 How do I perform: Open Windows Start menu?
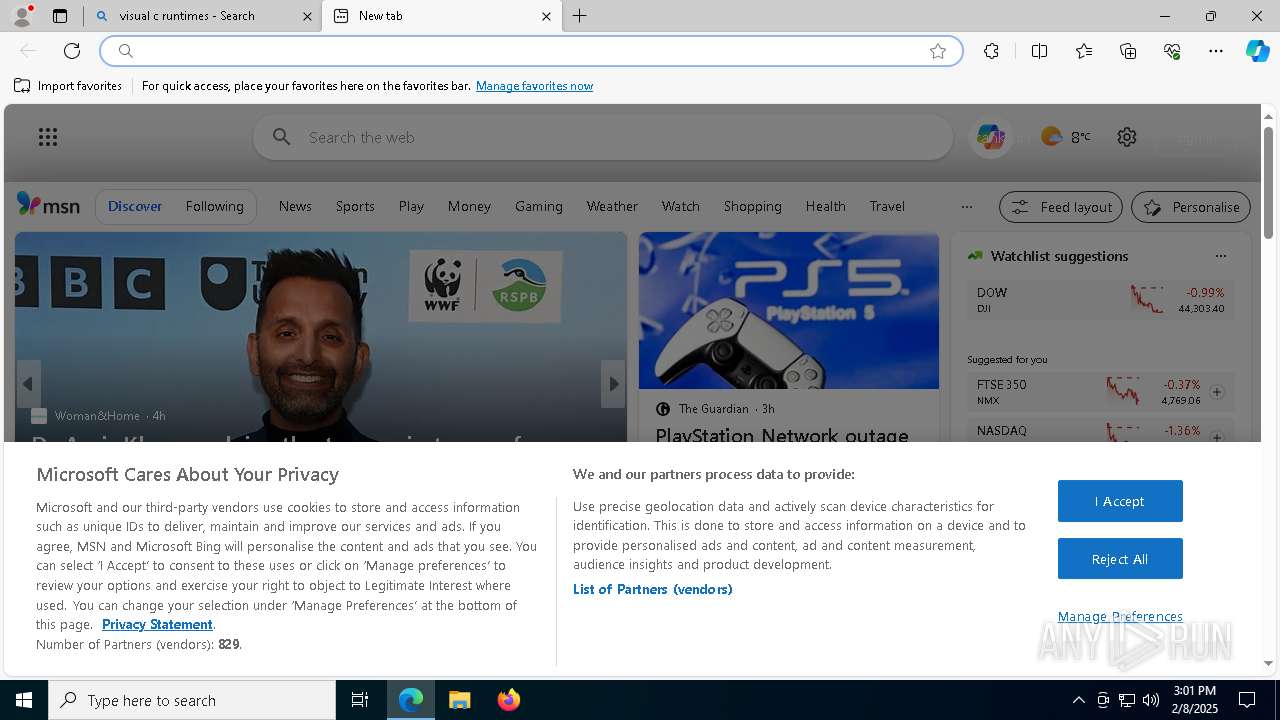click(24, 700)
